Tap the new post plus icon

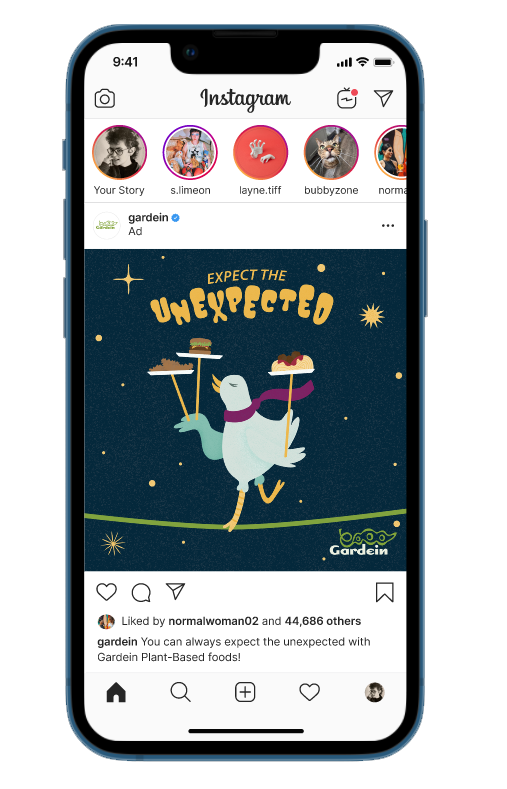[x=245, y=692]
